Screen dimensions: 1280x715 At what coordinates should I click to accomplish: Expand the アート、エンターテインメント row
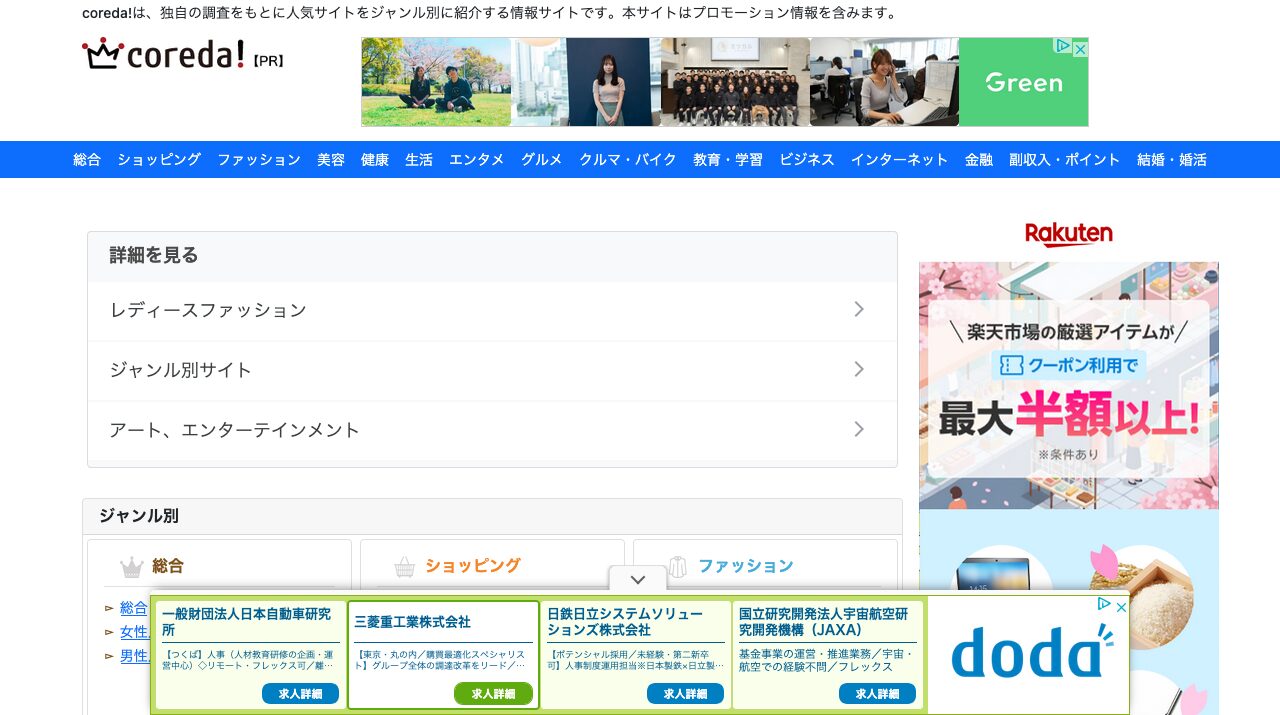858,430
